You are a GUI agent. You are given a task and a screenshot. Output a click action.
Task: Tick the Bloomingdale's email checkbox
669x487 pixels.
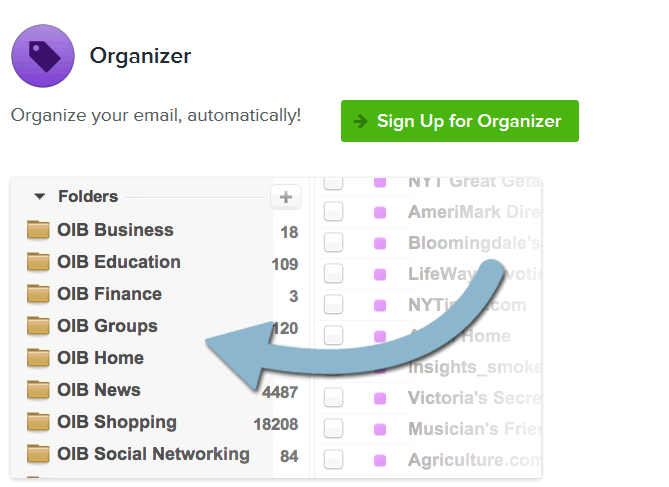point(333,242)
